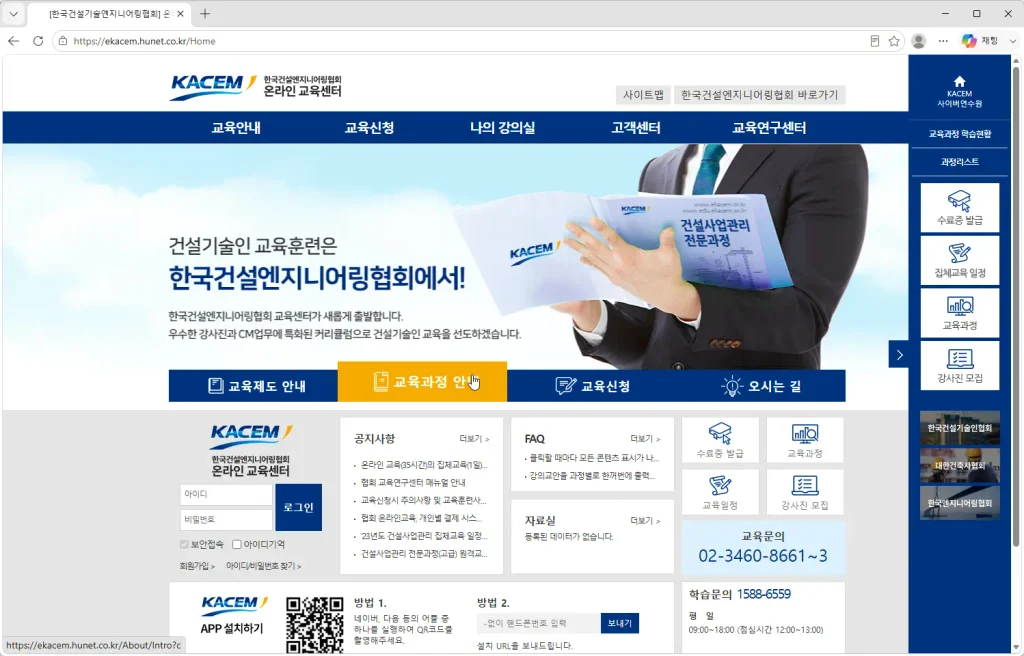
Task: Open 교육과정 icon in right sidebar
Action: click(959, 313)
